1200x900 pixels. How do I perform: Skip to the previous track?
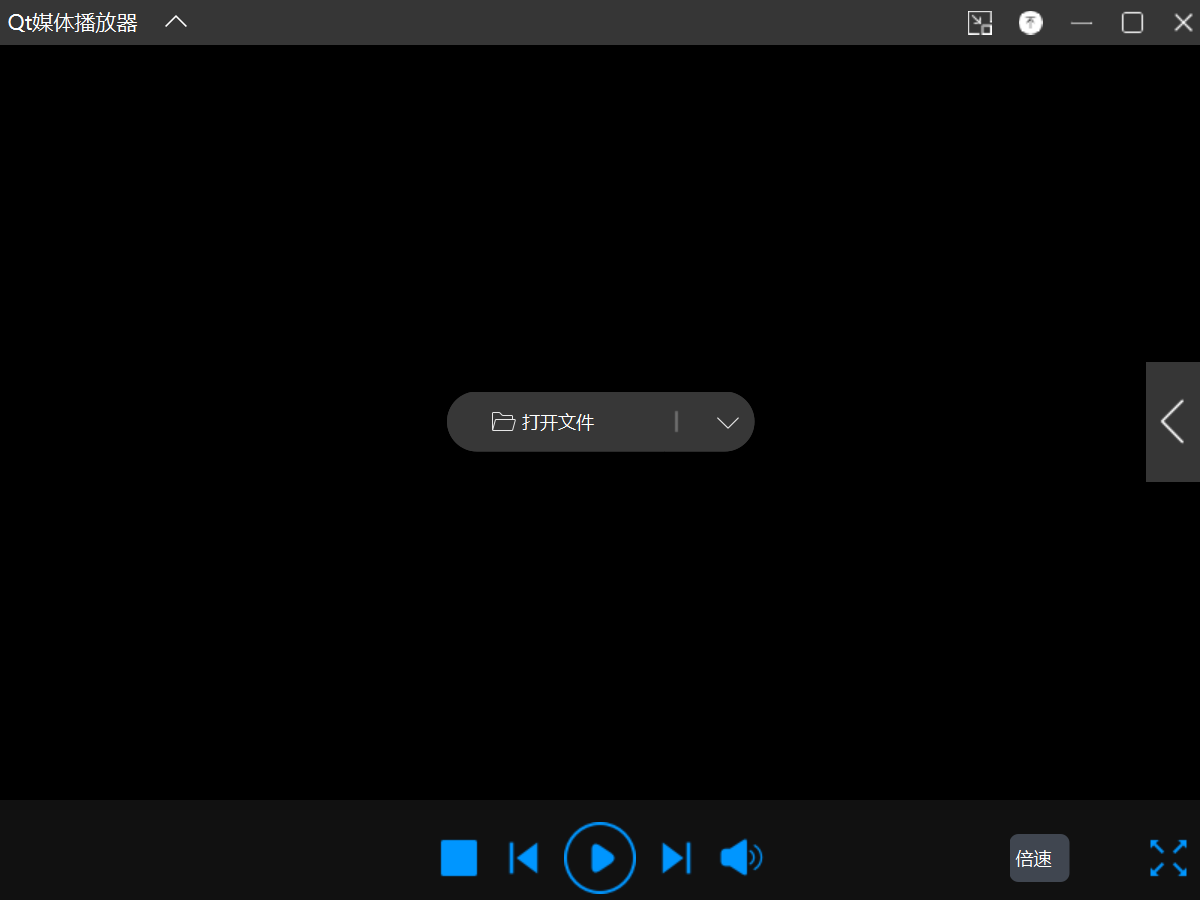click(x=524, y=858)
